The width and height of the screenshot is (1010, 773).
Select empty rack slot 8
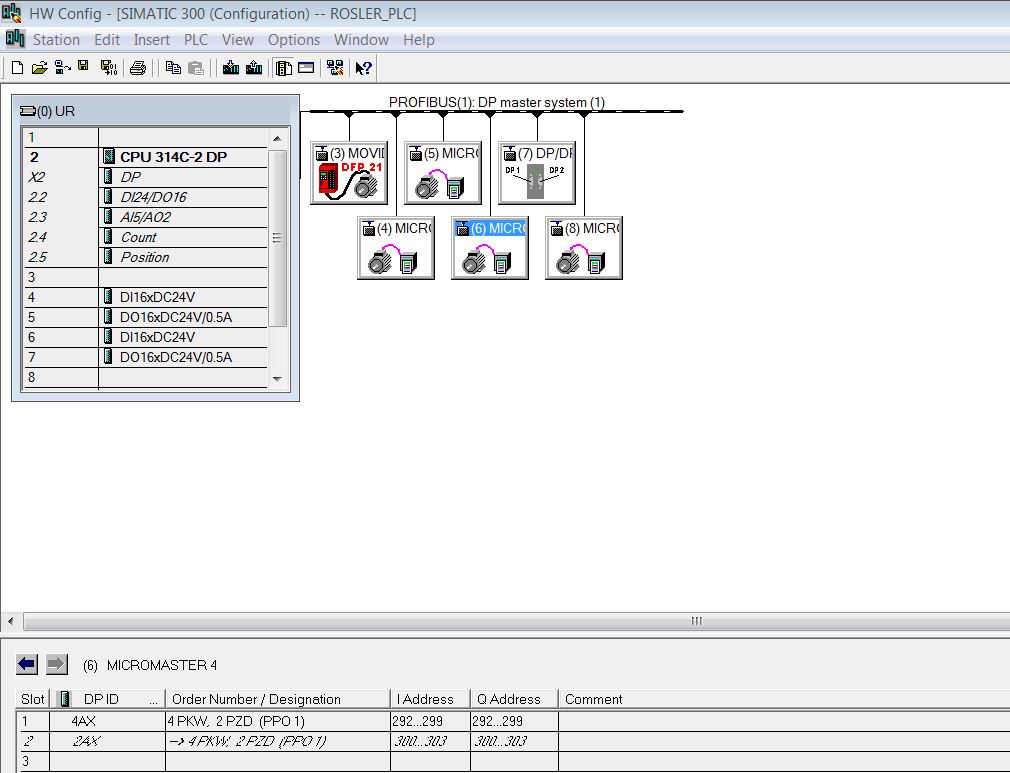tap(146, 377)
